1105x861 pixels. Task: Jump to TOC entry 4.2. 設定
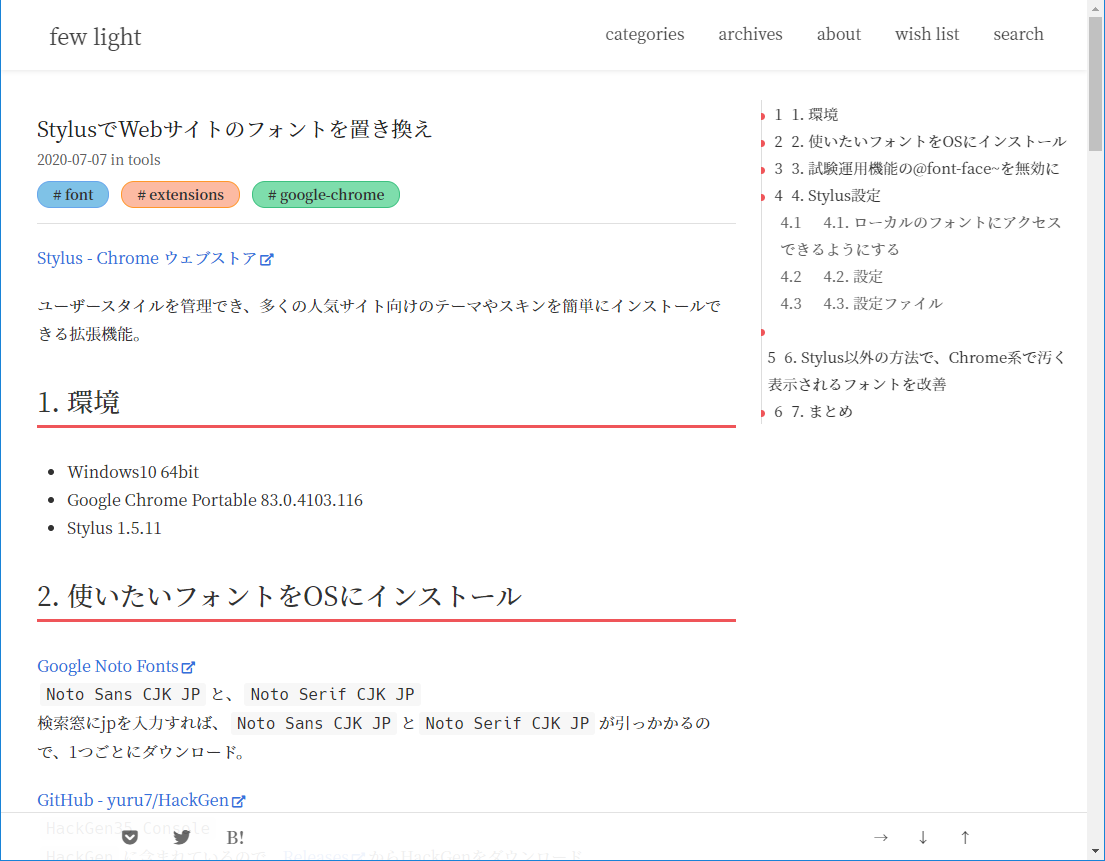832,276
